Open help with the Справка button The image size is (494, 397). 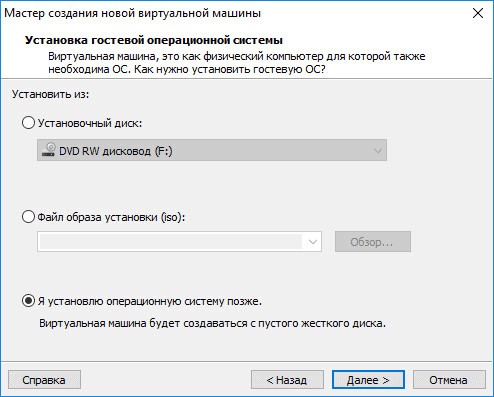pyautogui.click(x=44, y=380)
